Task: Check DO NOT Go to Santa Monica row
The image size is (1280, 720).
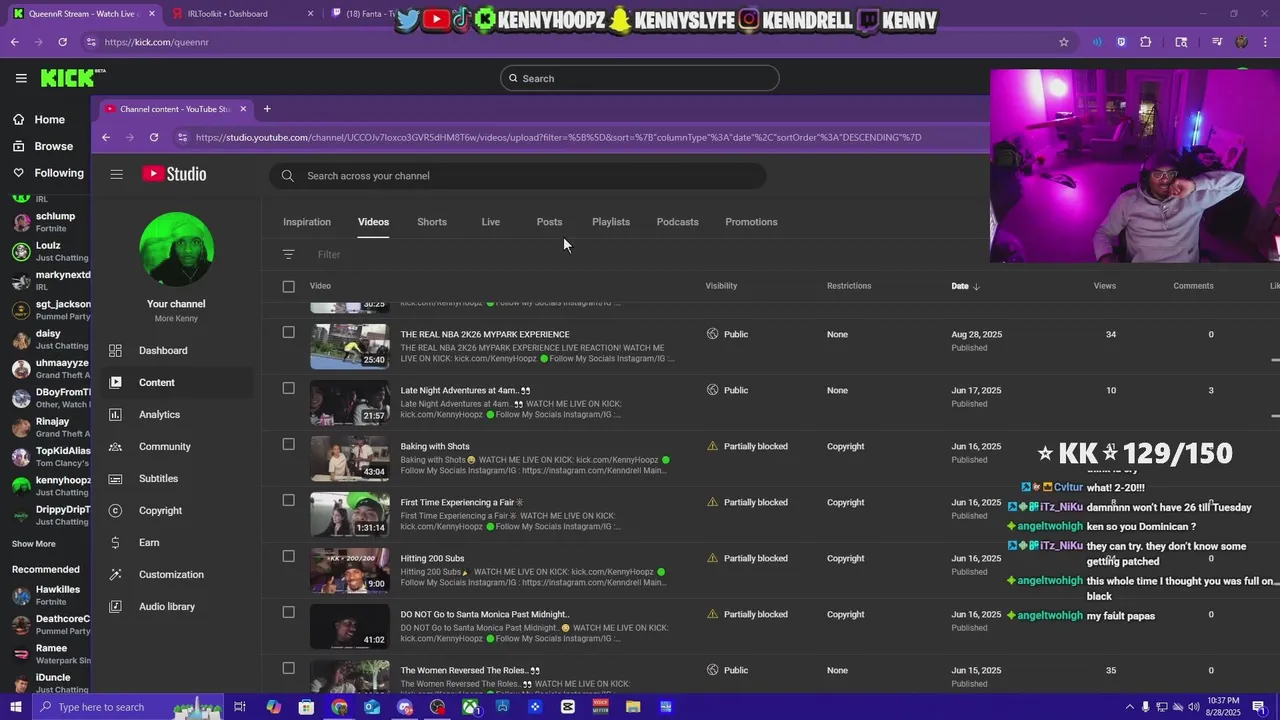Action: [289, 612]
